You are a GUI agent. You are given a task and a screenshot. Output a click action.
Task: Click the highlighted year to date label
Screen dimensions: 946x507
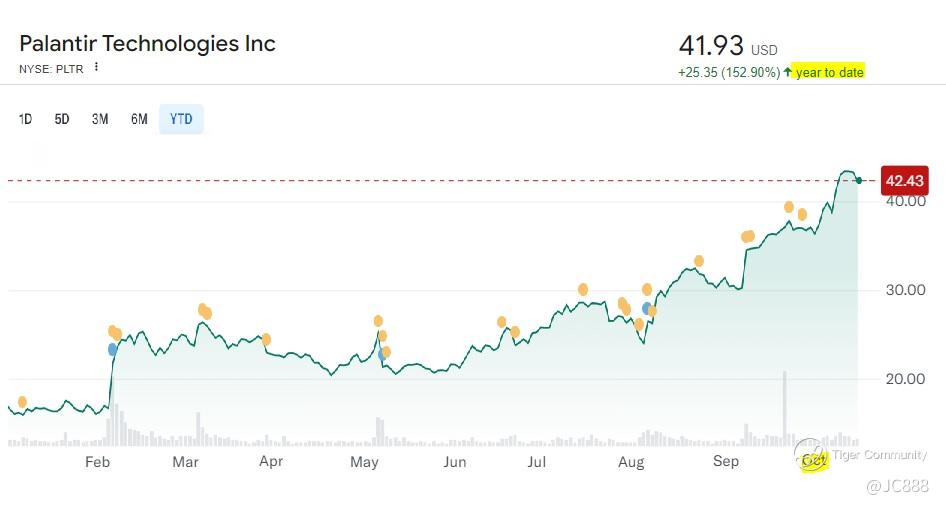tap(829, 72)
